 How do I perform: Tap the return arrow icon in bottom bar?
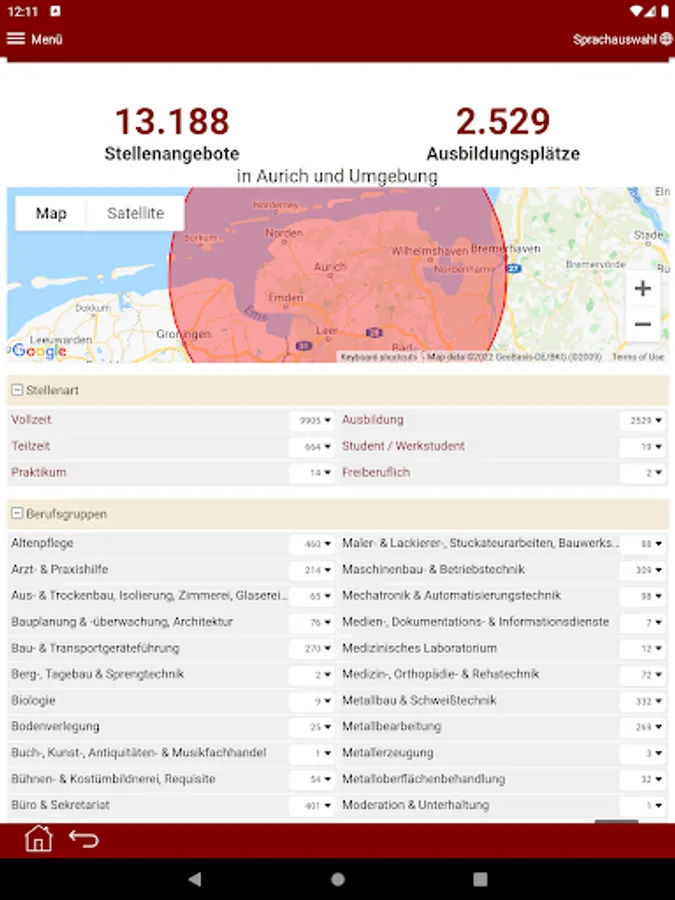[x=84, y=839]
